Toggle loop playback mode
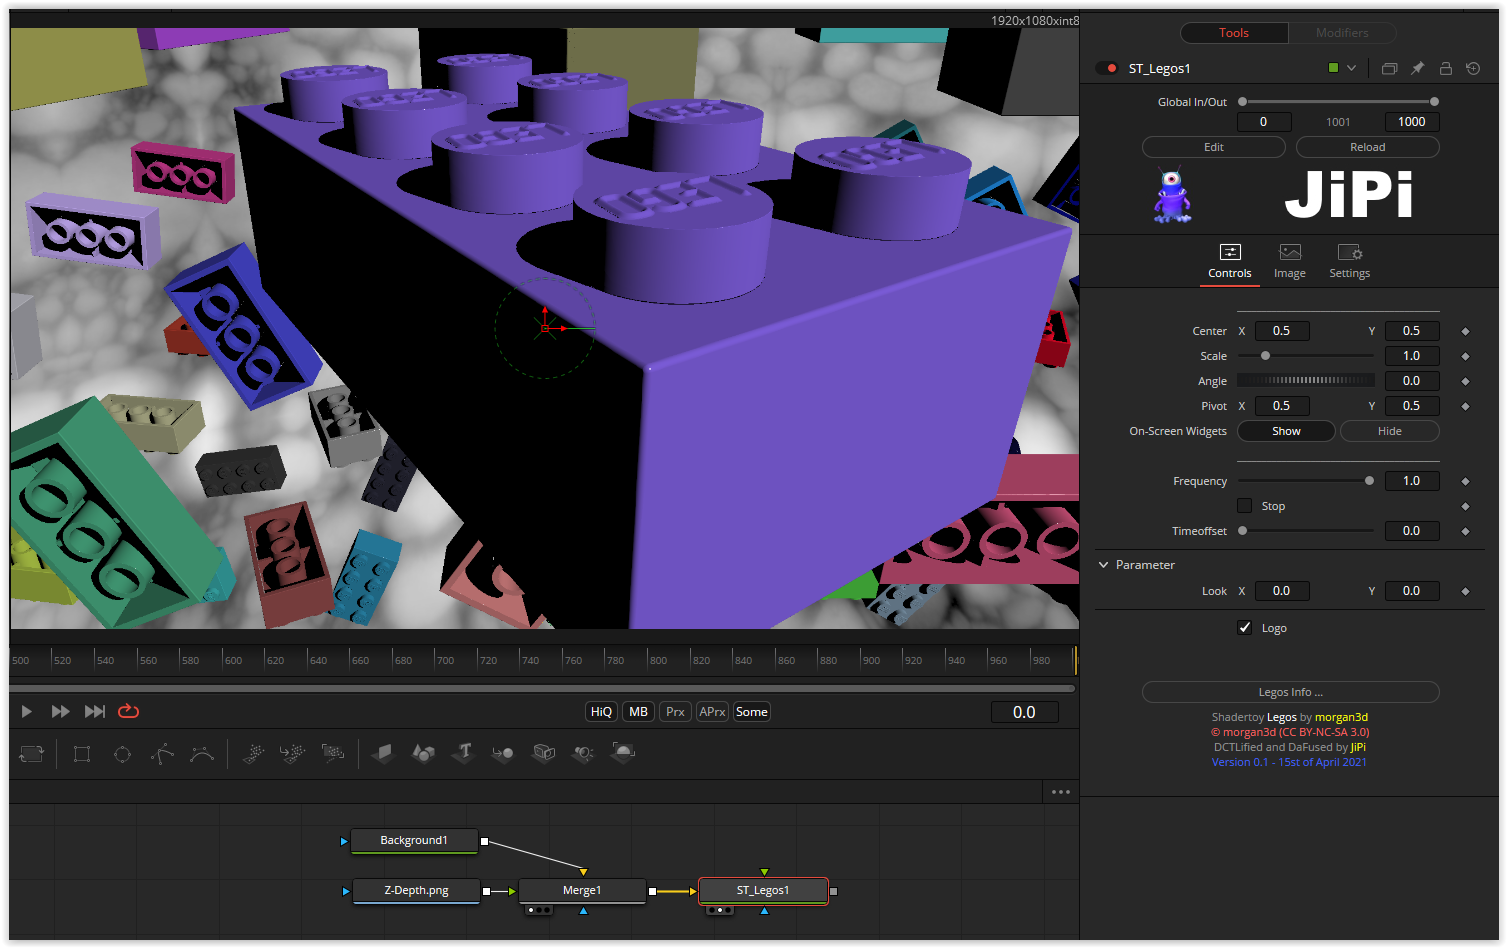The height and width of the screenshot is (948, 1507). coord(128,711)
